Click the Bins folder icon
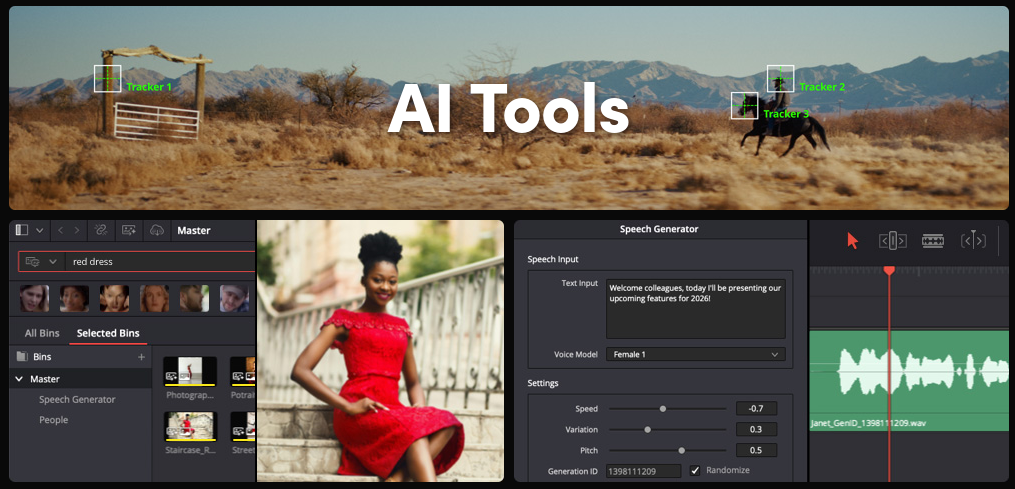 22,357
